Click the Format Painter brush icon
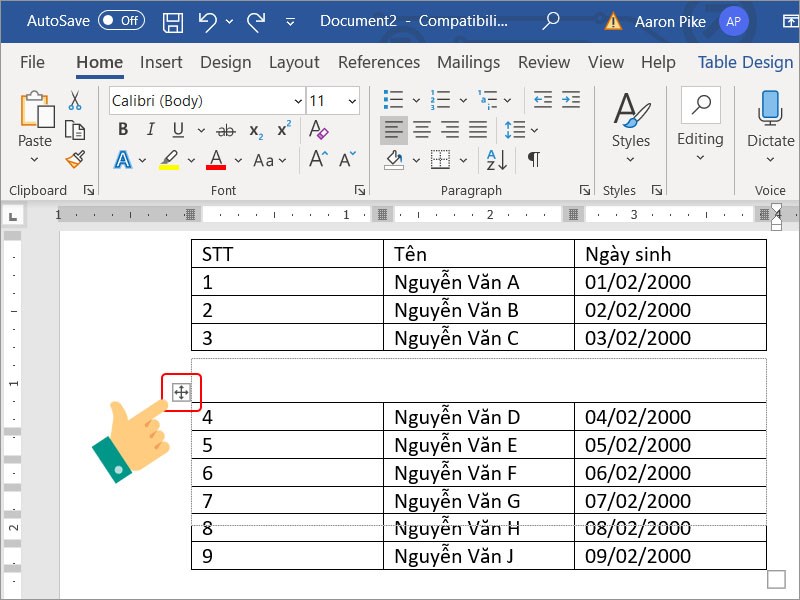800x600 pixels. [75, 159]
